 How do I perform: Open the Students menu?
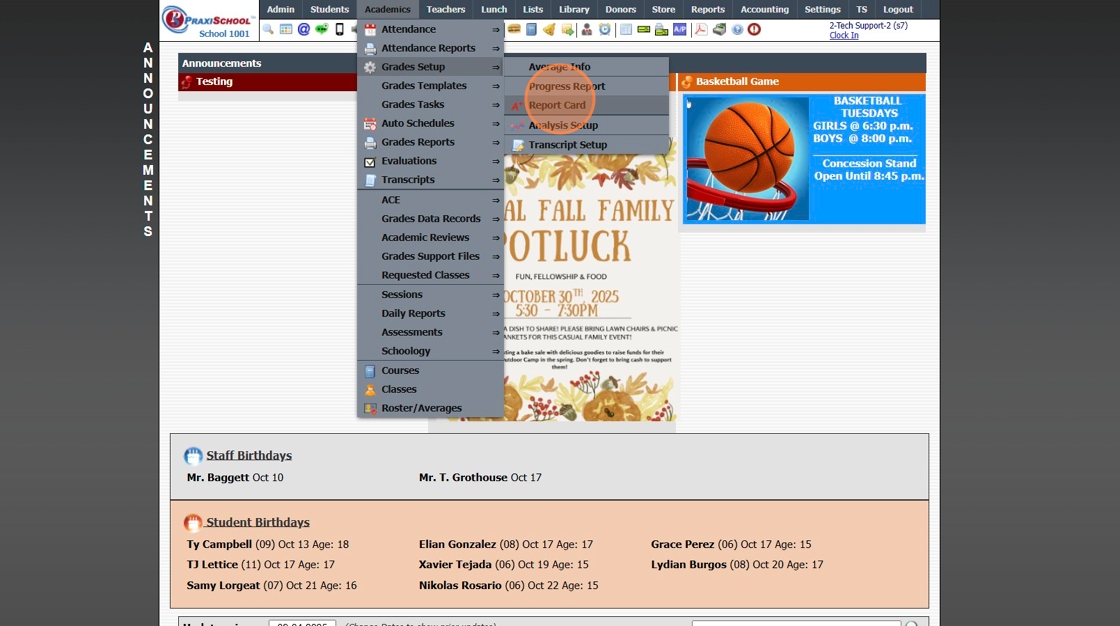click(x=329, y=9)
